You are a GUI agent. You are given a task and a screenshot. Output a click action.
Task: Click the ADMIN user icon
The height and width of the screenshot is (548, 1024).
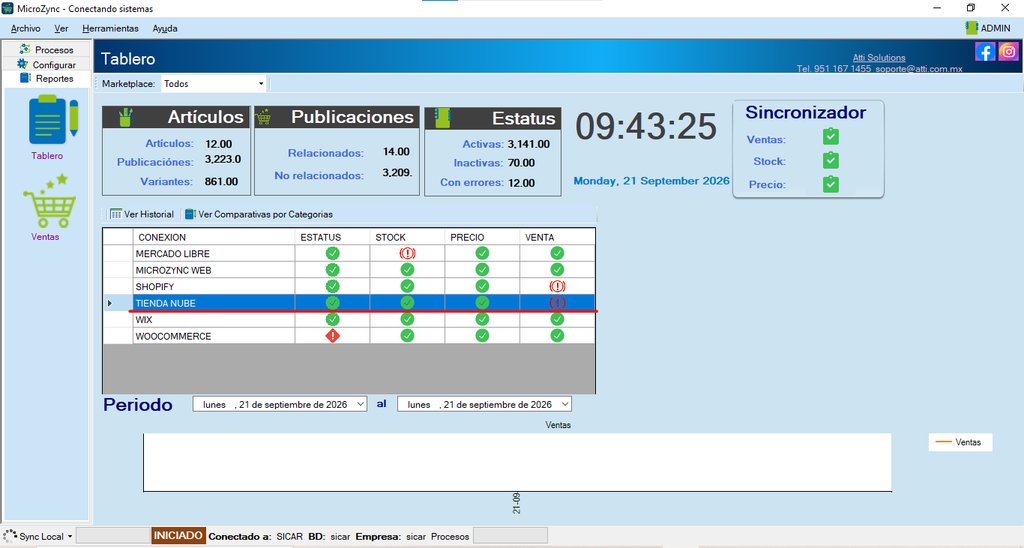point(971,27)
